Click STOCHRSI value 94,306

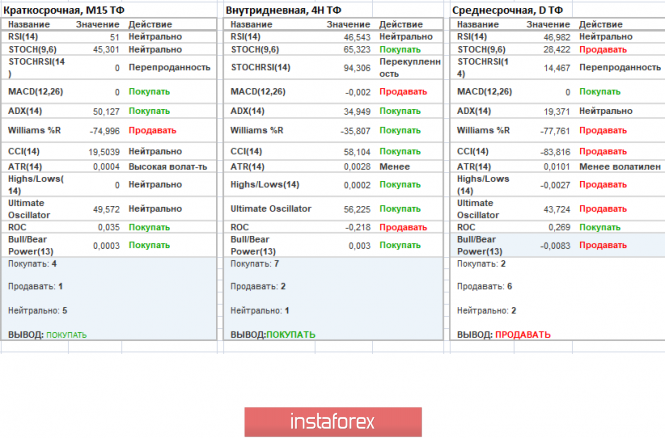click(x=357, y=68)
